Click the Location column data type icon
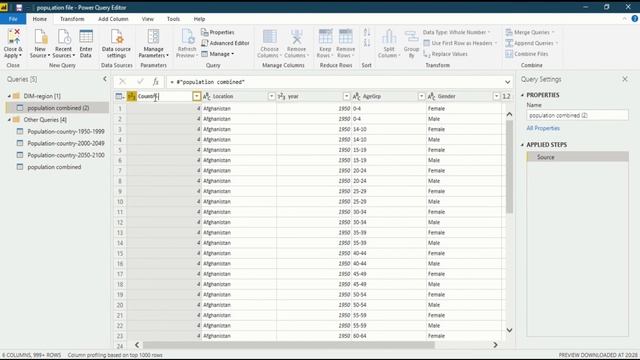Screen dimensions: 640x360 [x=207, y=96]
